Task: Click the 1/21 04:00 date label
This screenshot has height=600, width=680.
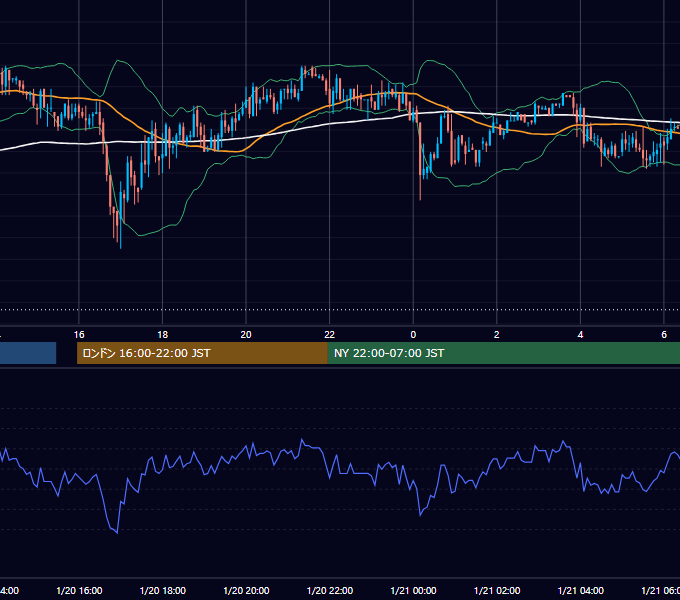Action: (x=581, y=590)
